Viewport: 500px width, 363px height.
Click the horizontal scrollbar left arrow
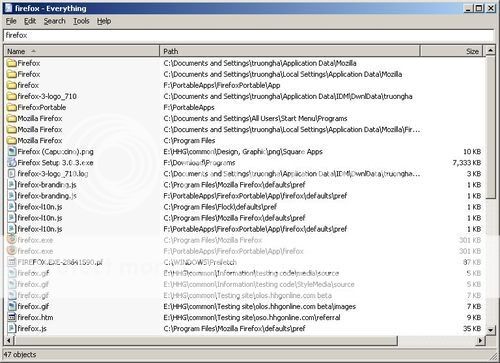(9, 341)
